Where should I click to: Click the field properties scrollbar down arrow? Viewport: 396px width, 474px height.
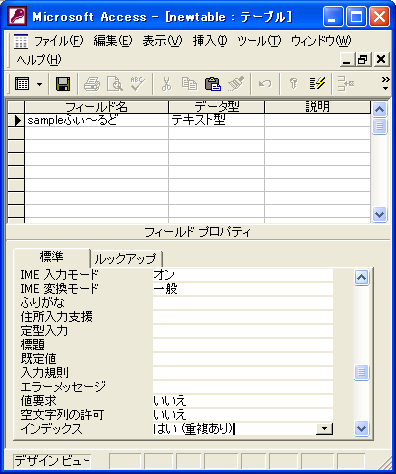pos(362,428)
